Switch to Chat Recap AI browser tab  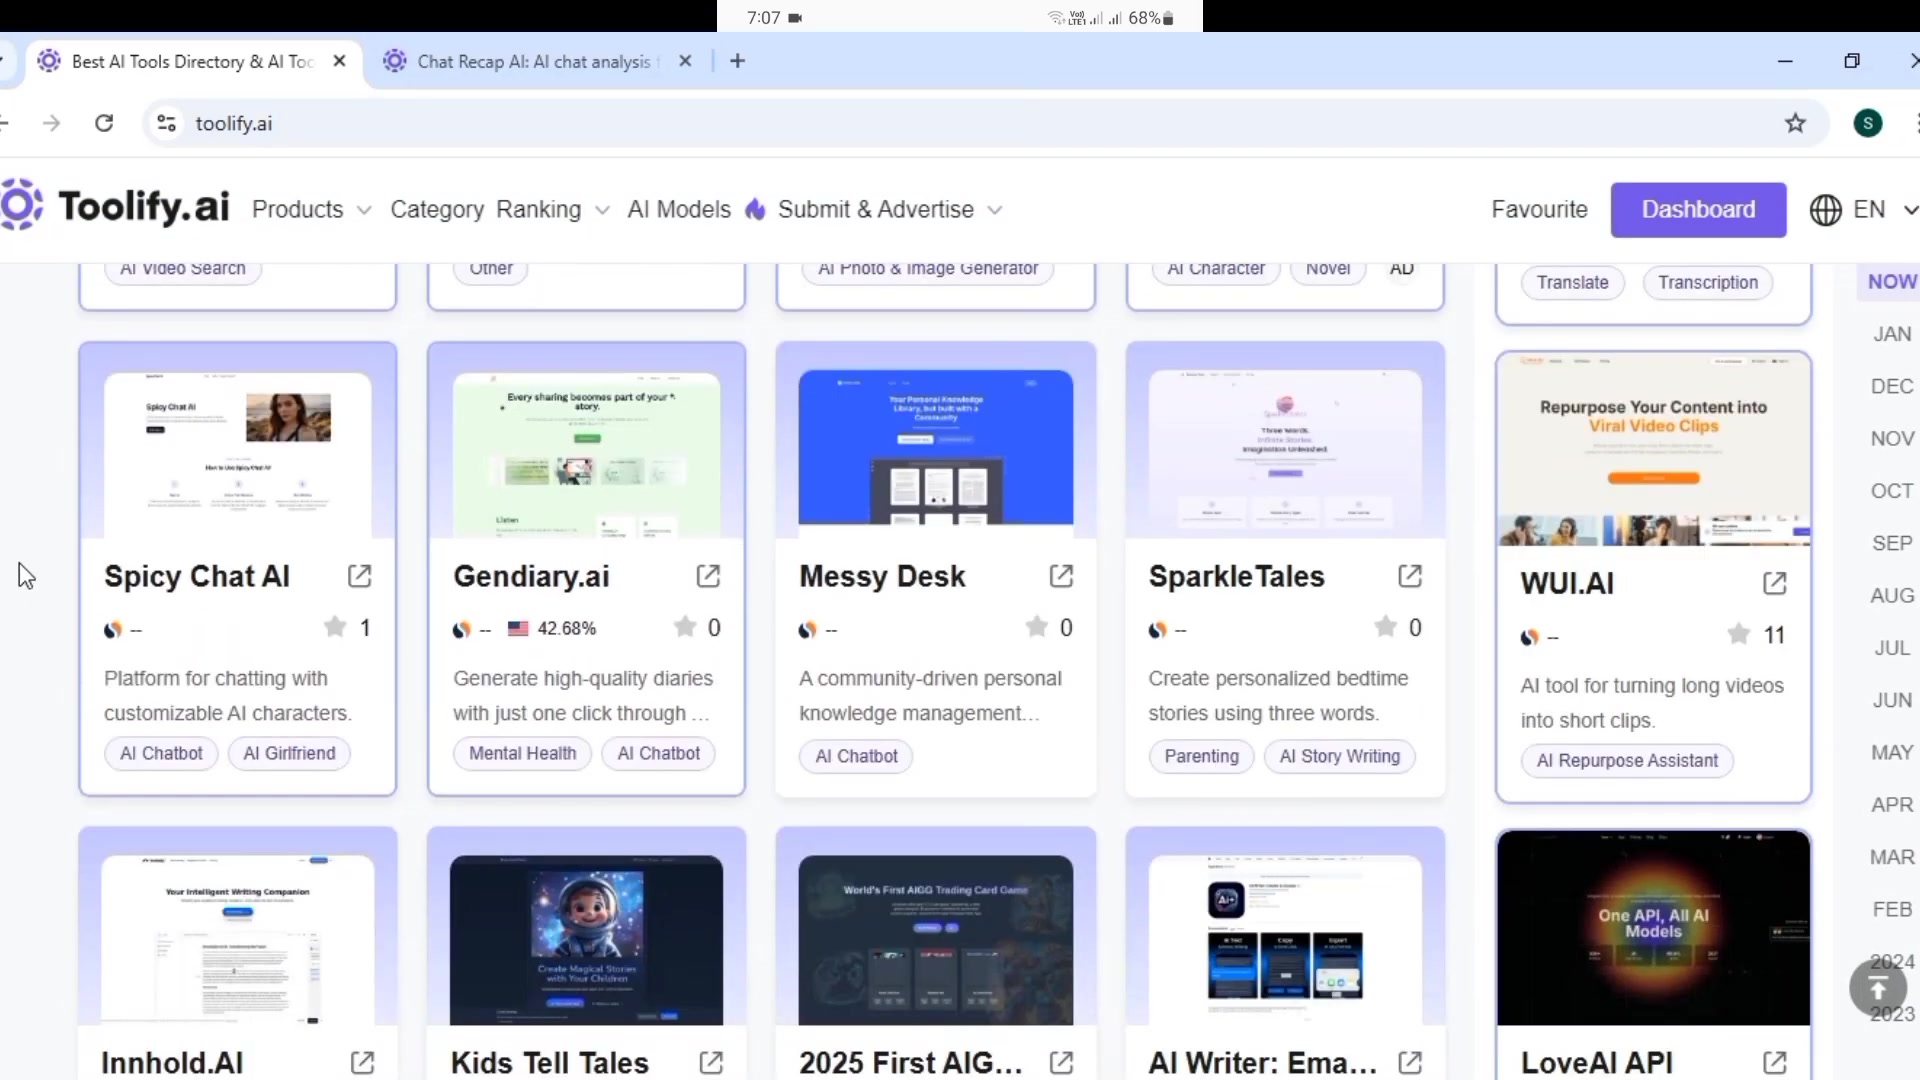[538, 61]
